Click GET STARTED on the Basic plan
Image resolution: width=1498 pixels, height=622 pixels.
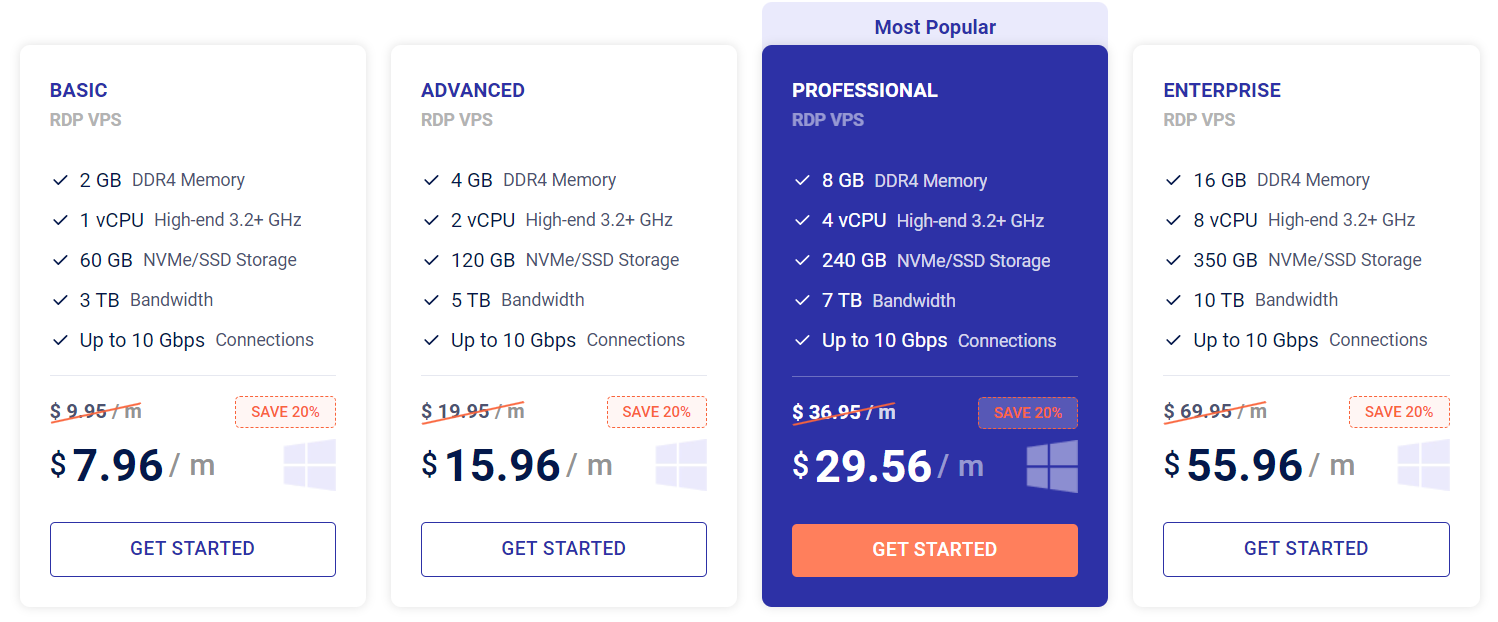192,548
